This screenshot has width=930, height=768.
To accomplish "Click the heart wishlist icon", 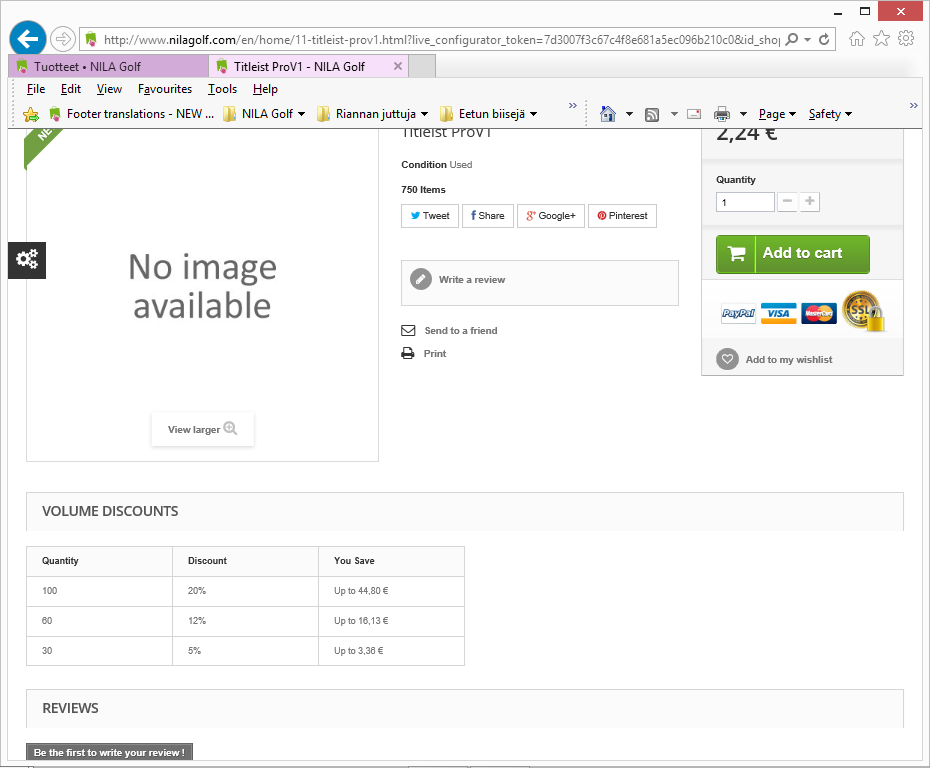I will click(x=727, y=359).
